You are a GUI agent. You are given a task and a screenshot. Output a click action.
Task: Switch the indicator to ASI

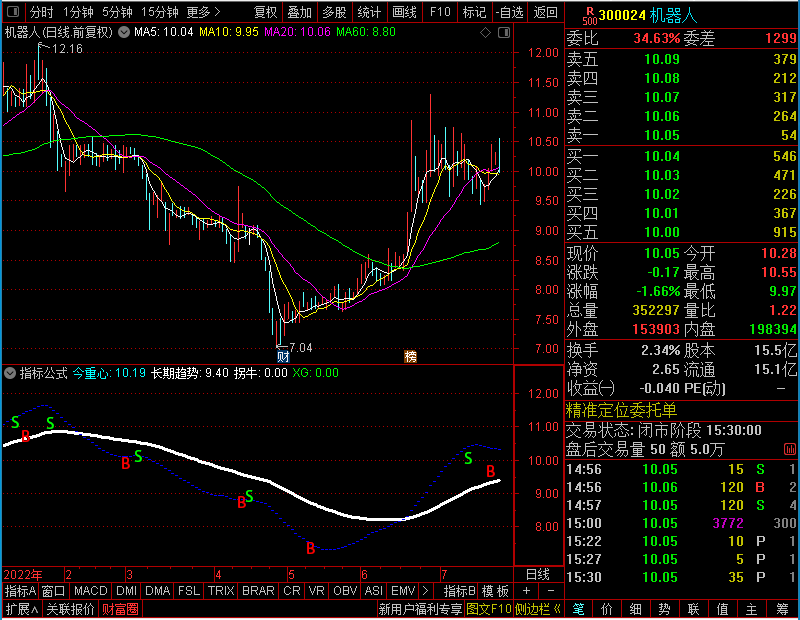pyautogui.click(x=373, y=591)
